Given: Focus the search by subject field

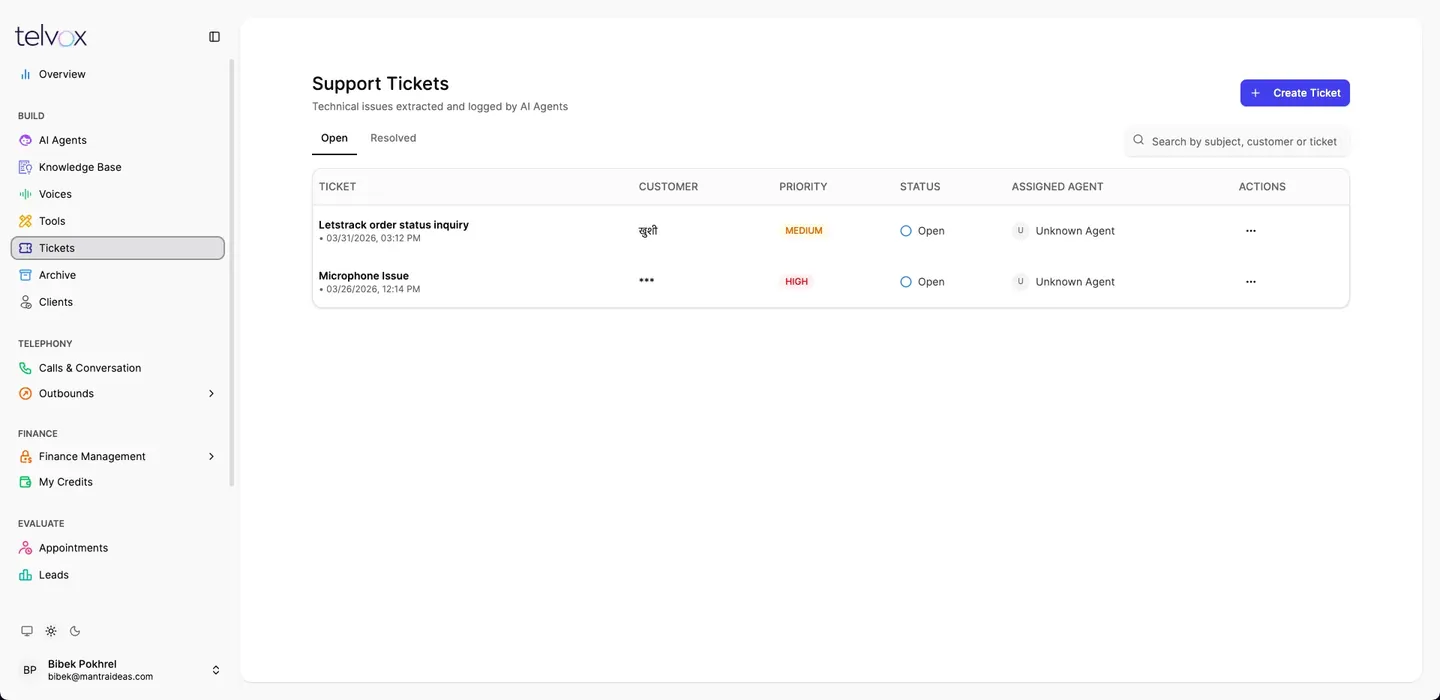Looking at the screenshot, I should [x=1238, y=141].
